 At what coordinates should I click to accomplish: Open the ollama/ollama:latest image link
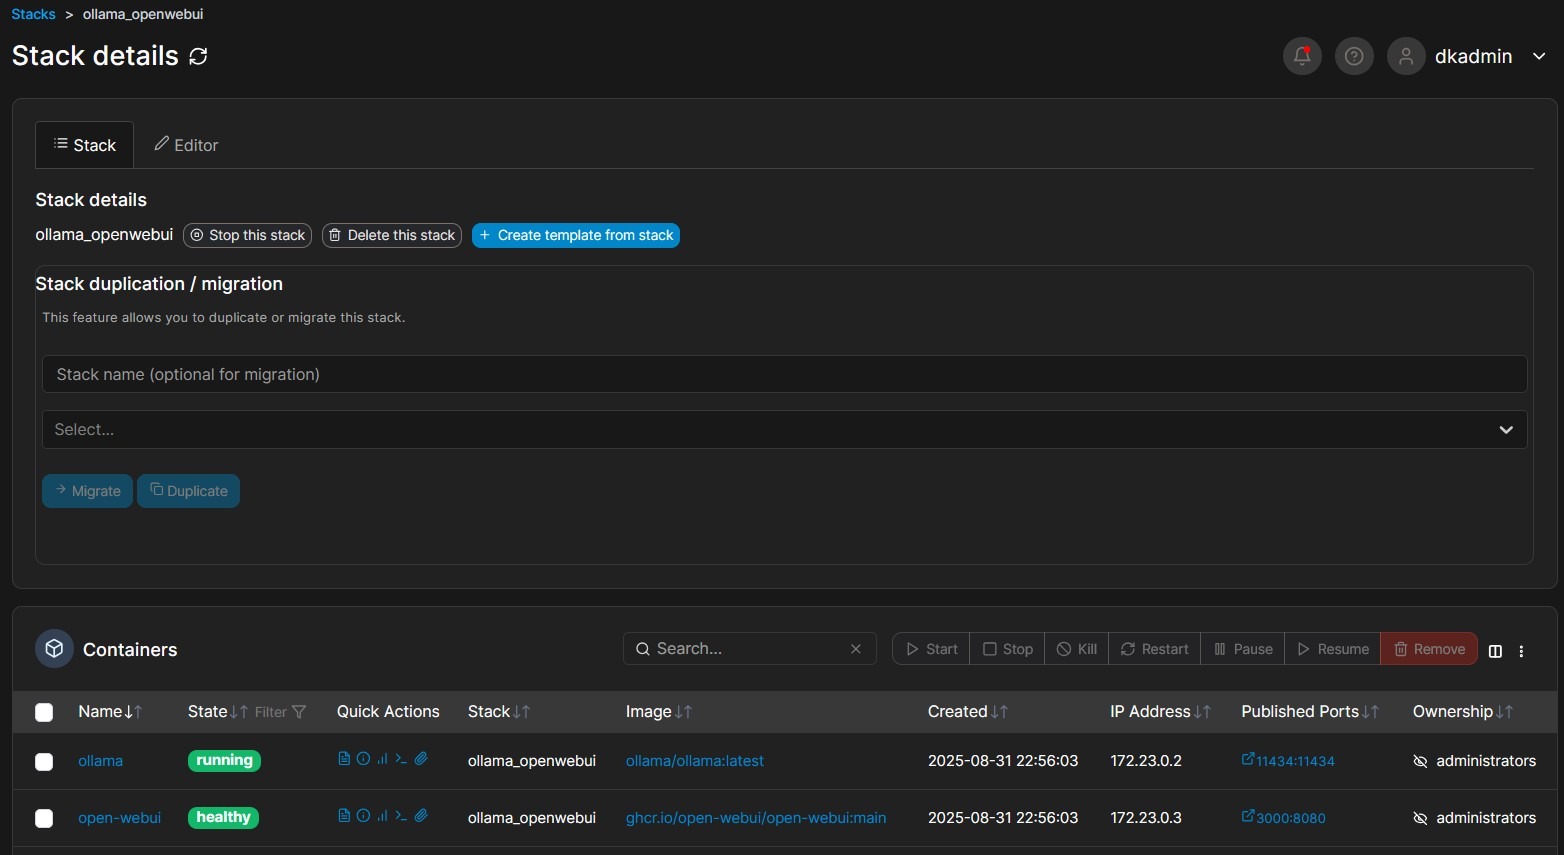pos(694,761)
